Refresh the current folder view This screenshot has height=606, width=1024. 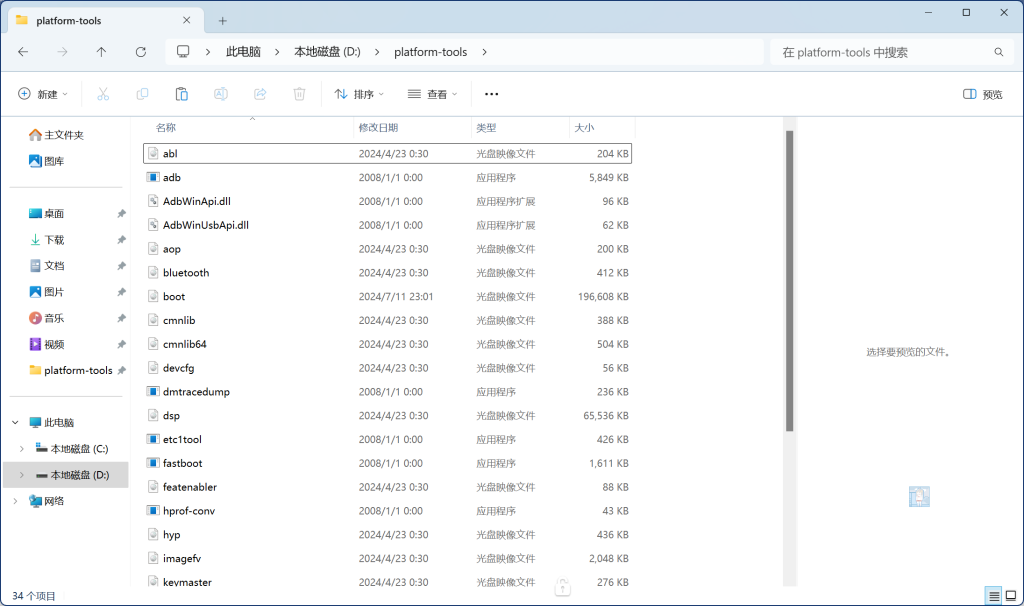tap(141, 52)
